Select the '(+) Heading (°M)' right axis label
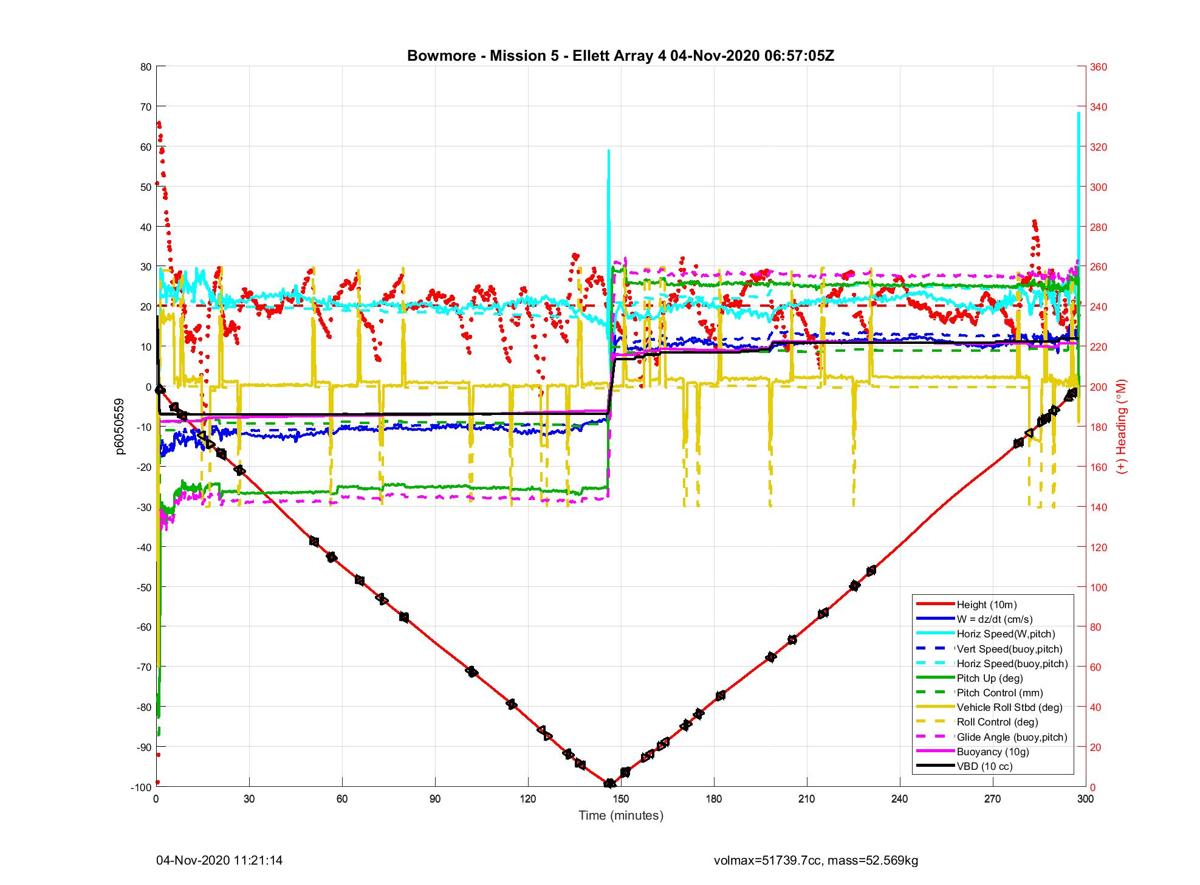The width and height of the screenshot is (1200, 885). click(x=1122, y=426)
